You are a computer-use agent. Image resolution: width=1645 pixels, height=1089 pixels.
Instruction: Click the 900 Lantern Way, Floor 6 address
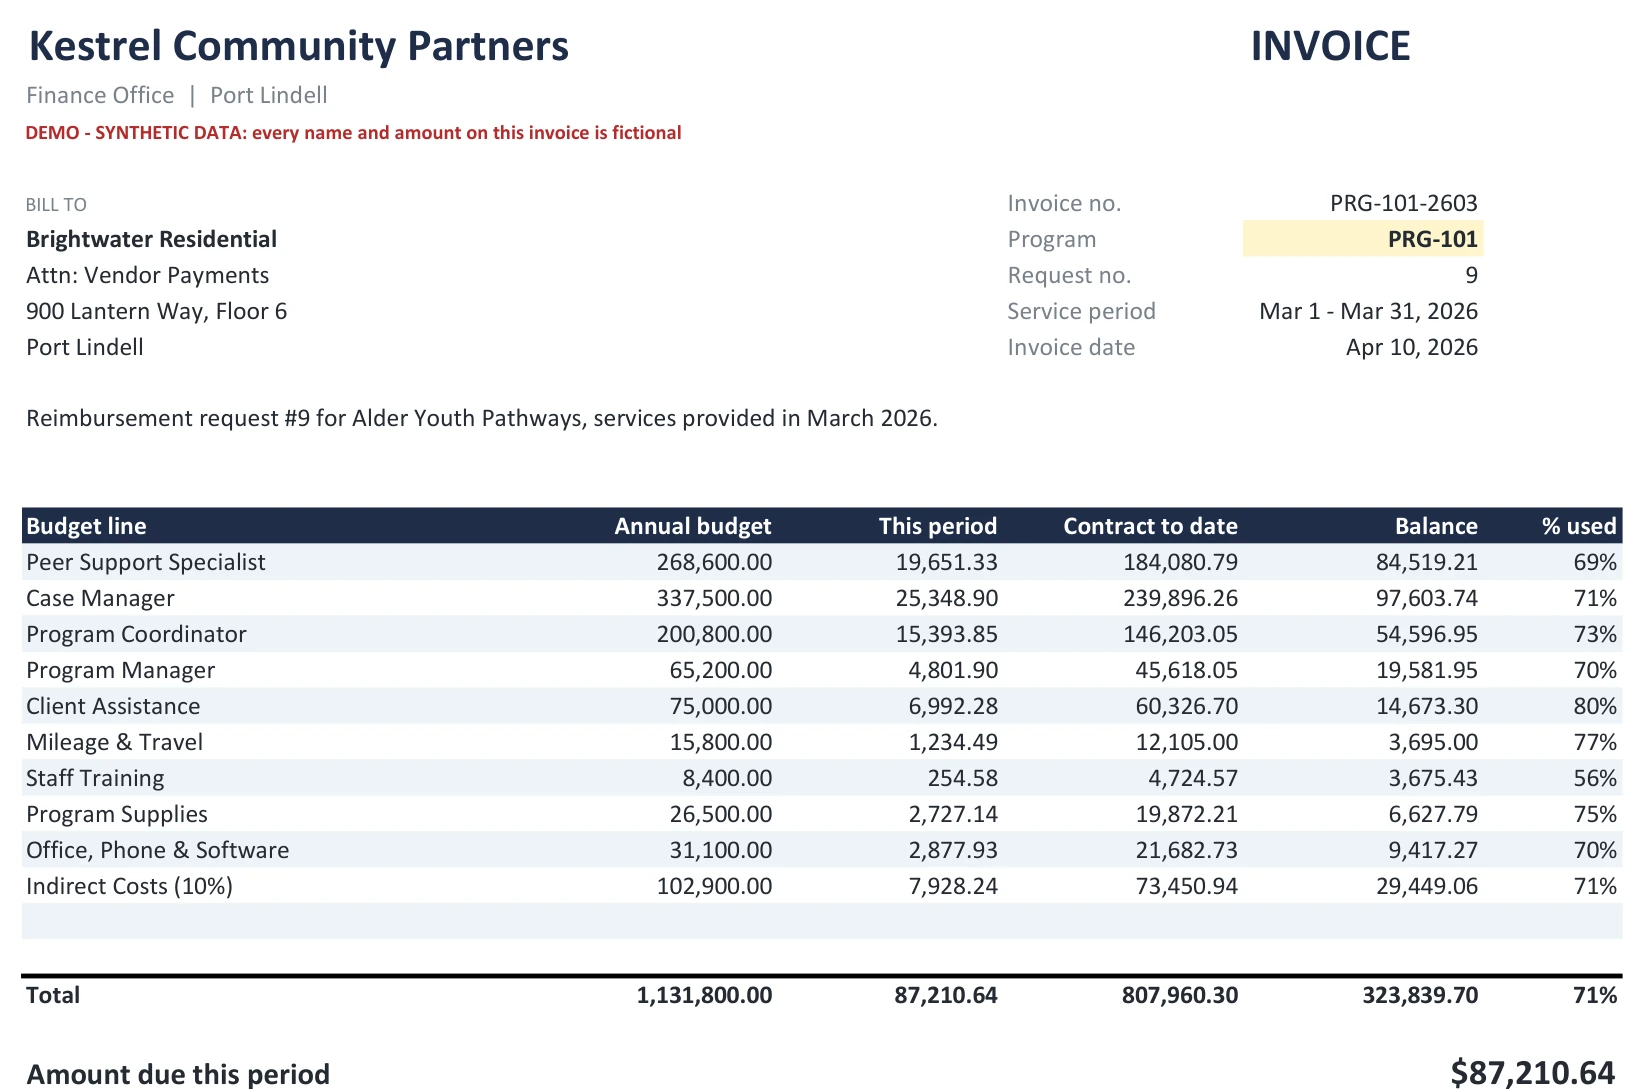point(156,311)
